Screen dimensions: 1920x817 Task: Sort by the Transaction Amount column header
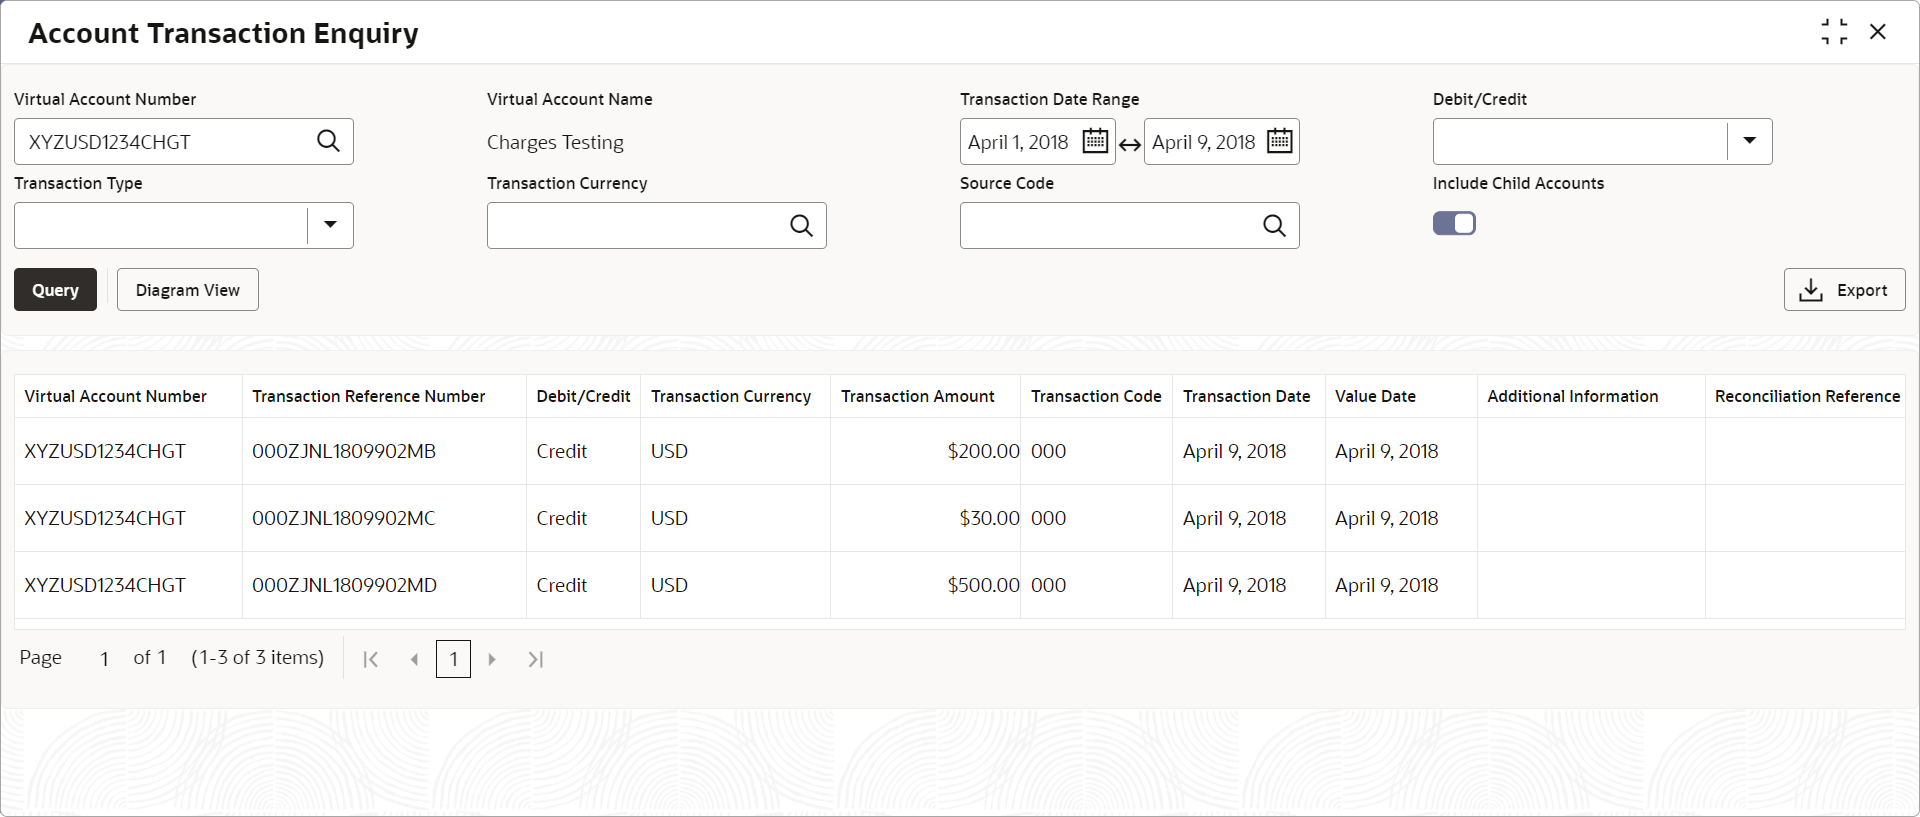[x=917, y=396]
